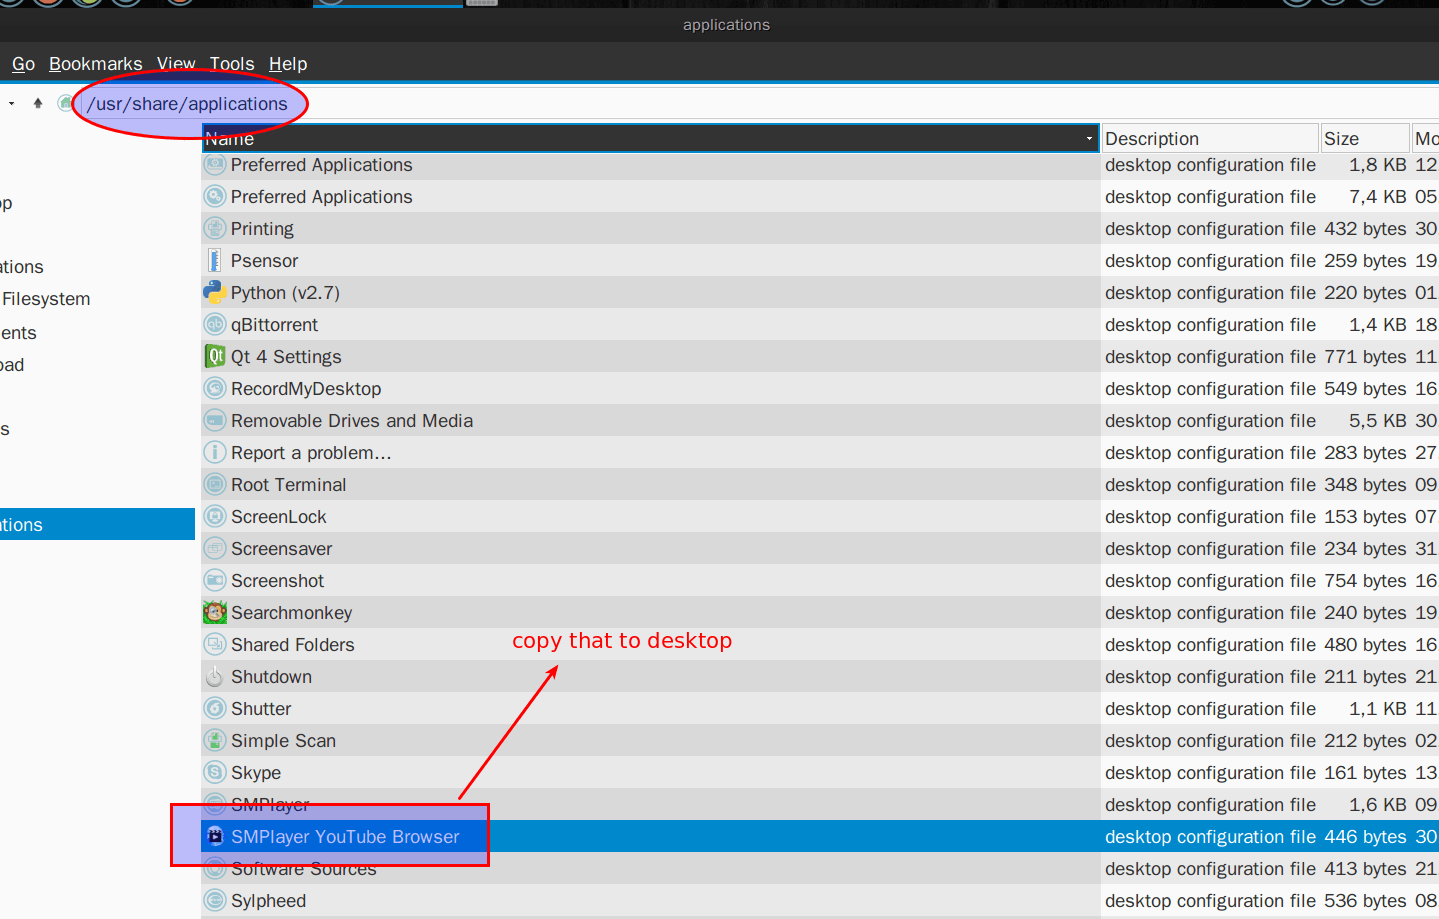Click the 446 bytes size cell
The width and height of the screenshot is (1439, 919).
click(1365, 837)
